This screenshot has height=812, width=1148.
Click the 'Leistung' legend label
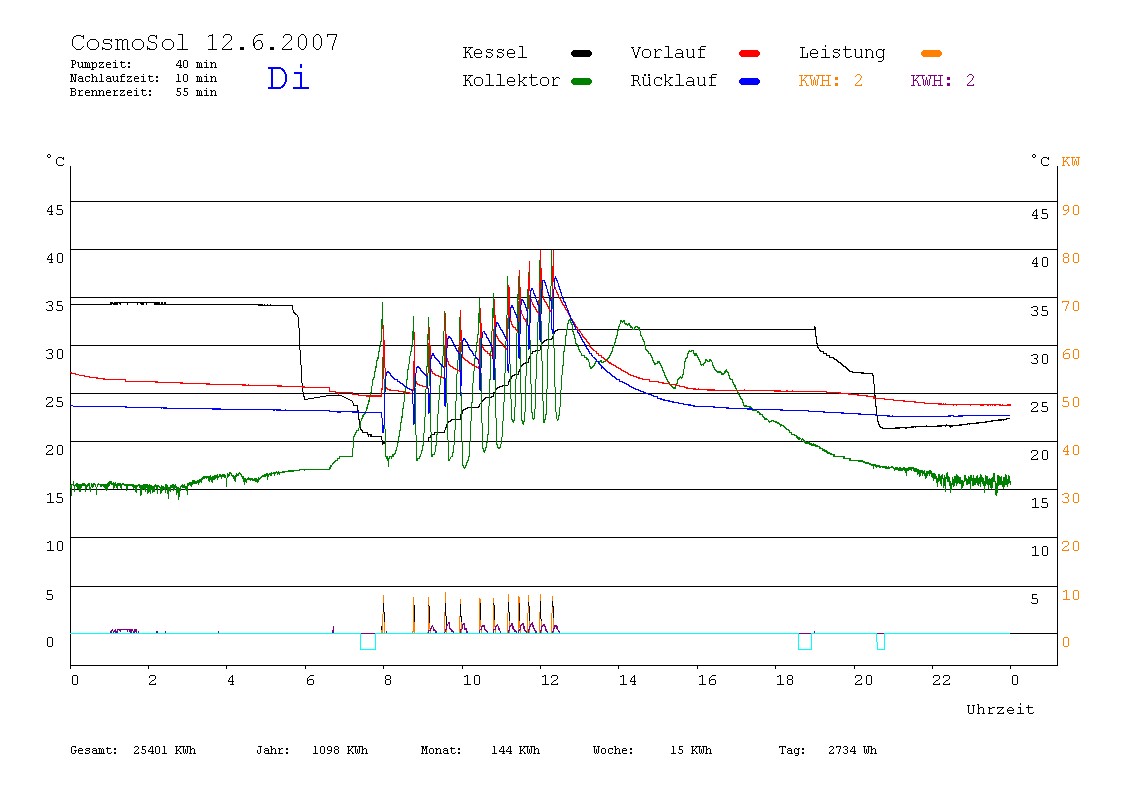click(x=842, y=53)
